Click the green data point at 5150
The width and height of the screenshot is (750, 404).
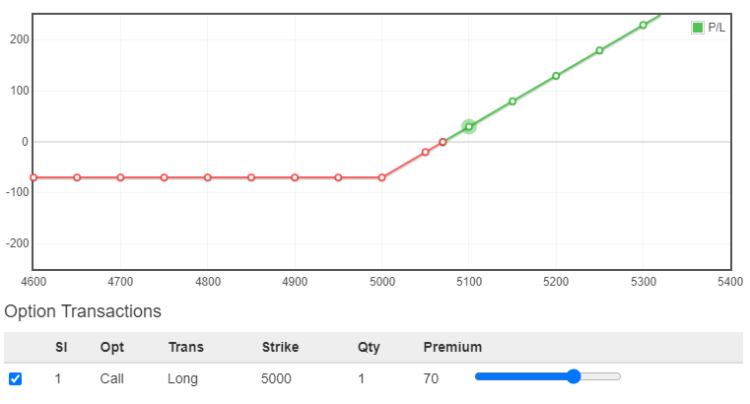click(512, 101)
